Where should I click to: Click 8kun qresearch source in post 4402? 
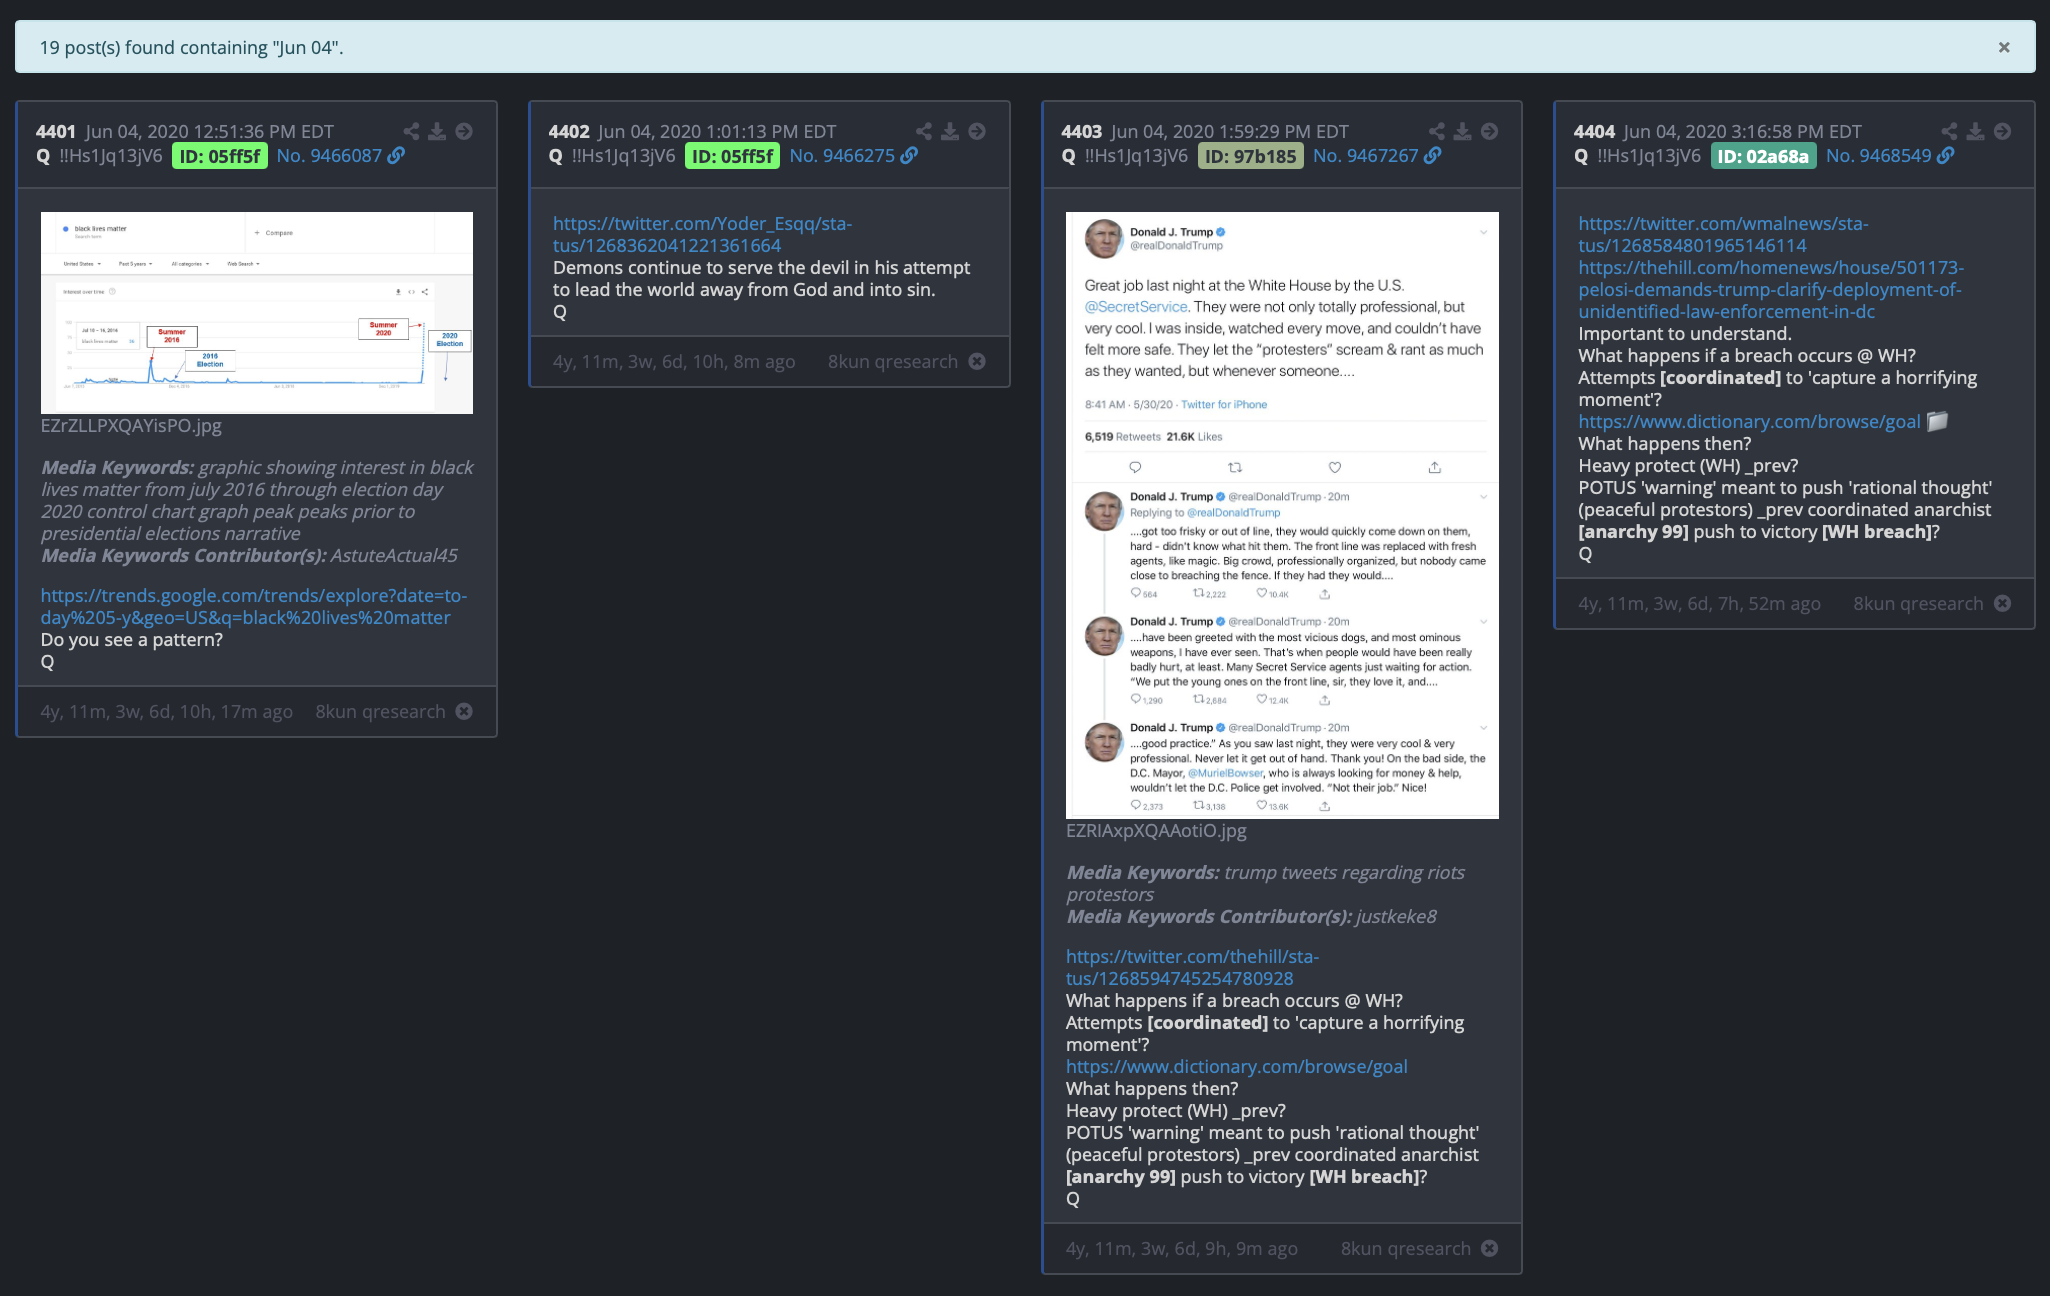tap(893, 361)
